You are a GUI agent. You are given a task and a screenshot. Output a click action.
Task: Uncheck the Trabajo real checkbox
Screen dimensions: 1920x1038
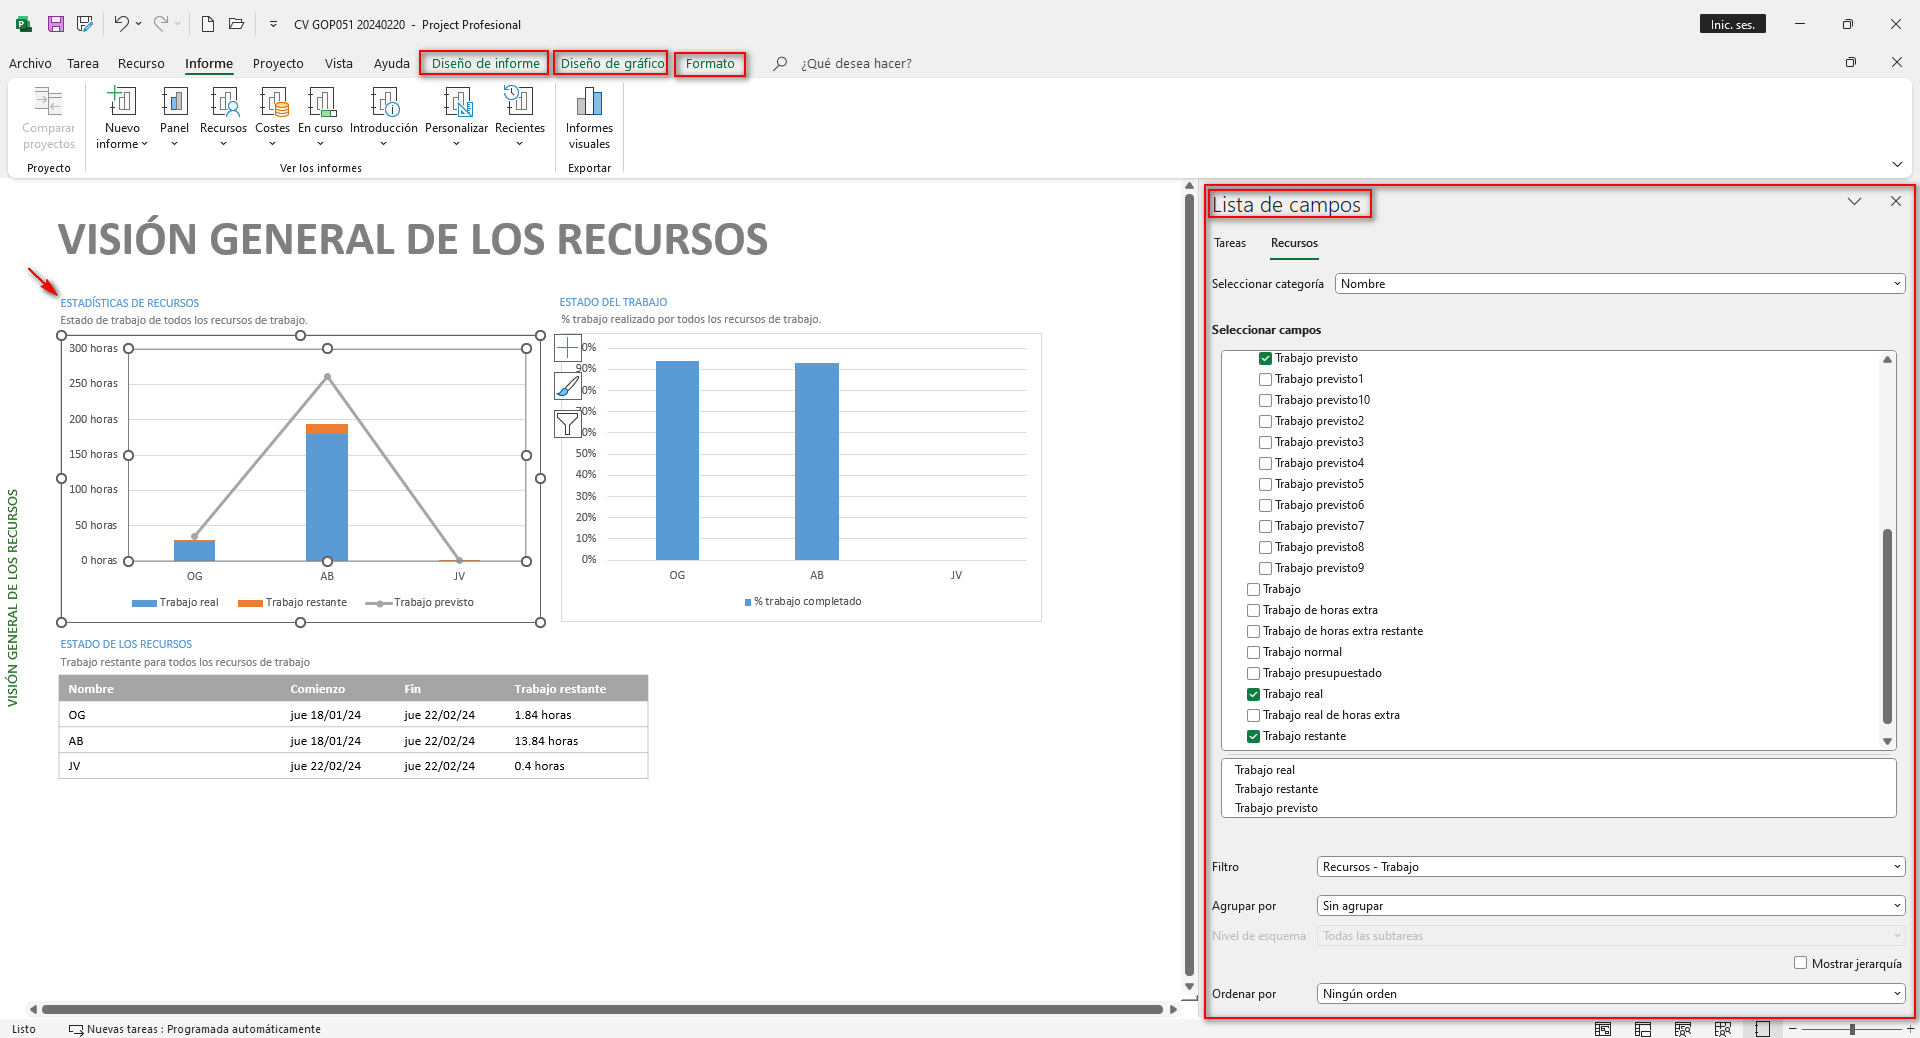click(1253, 694)
